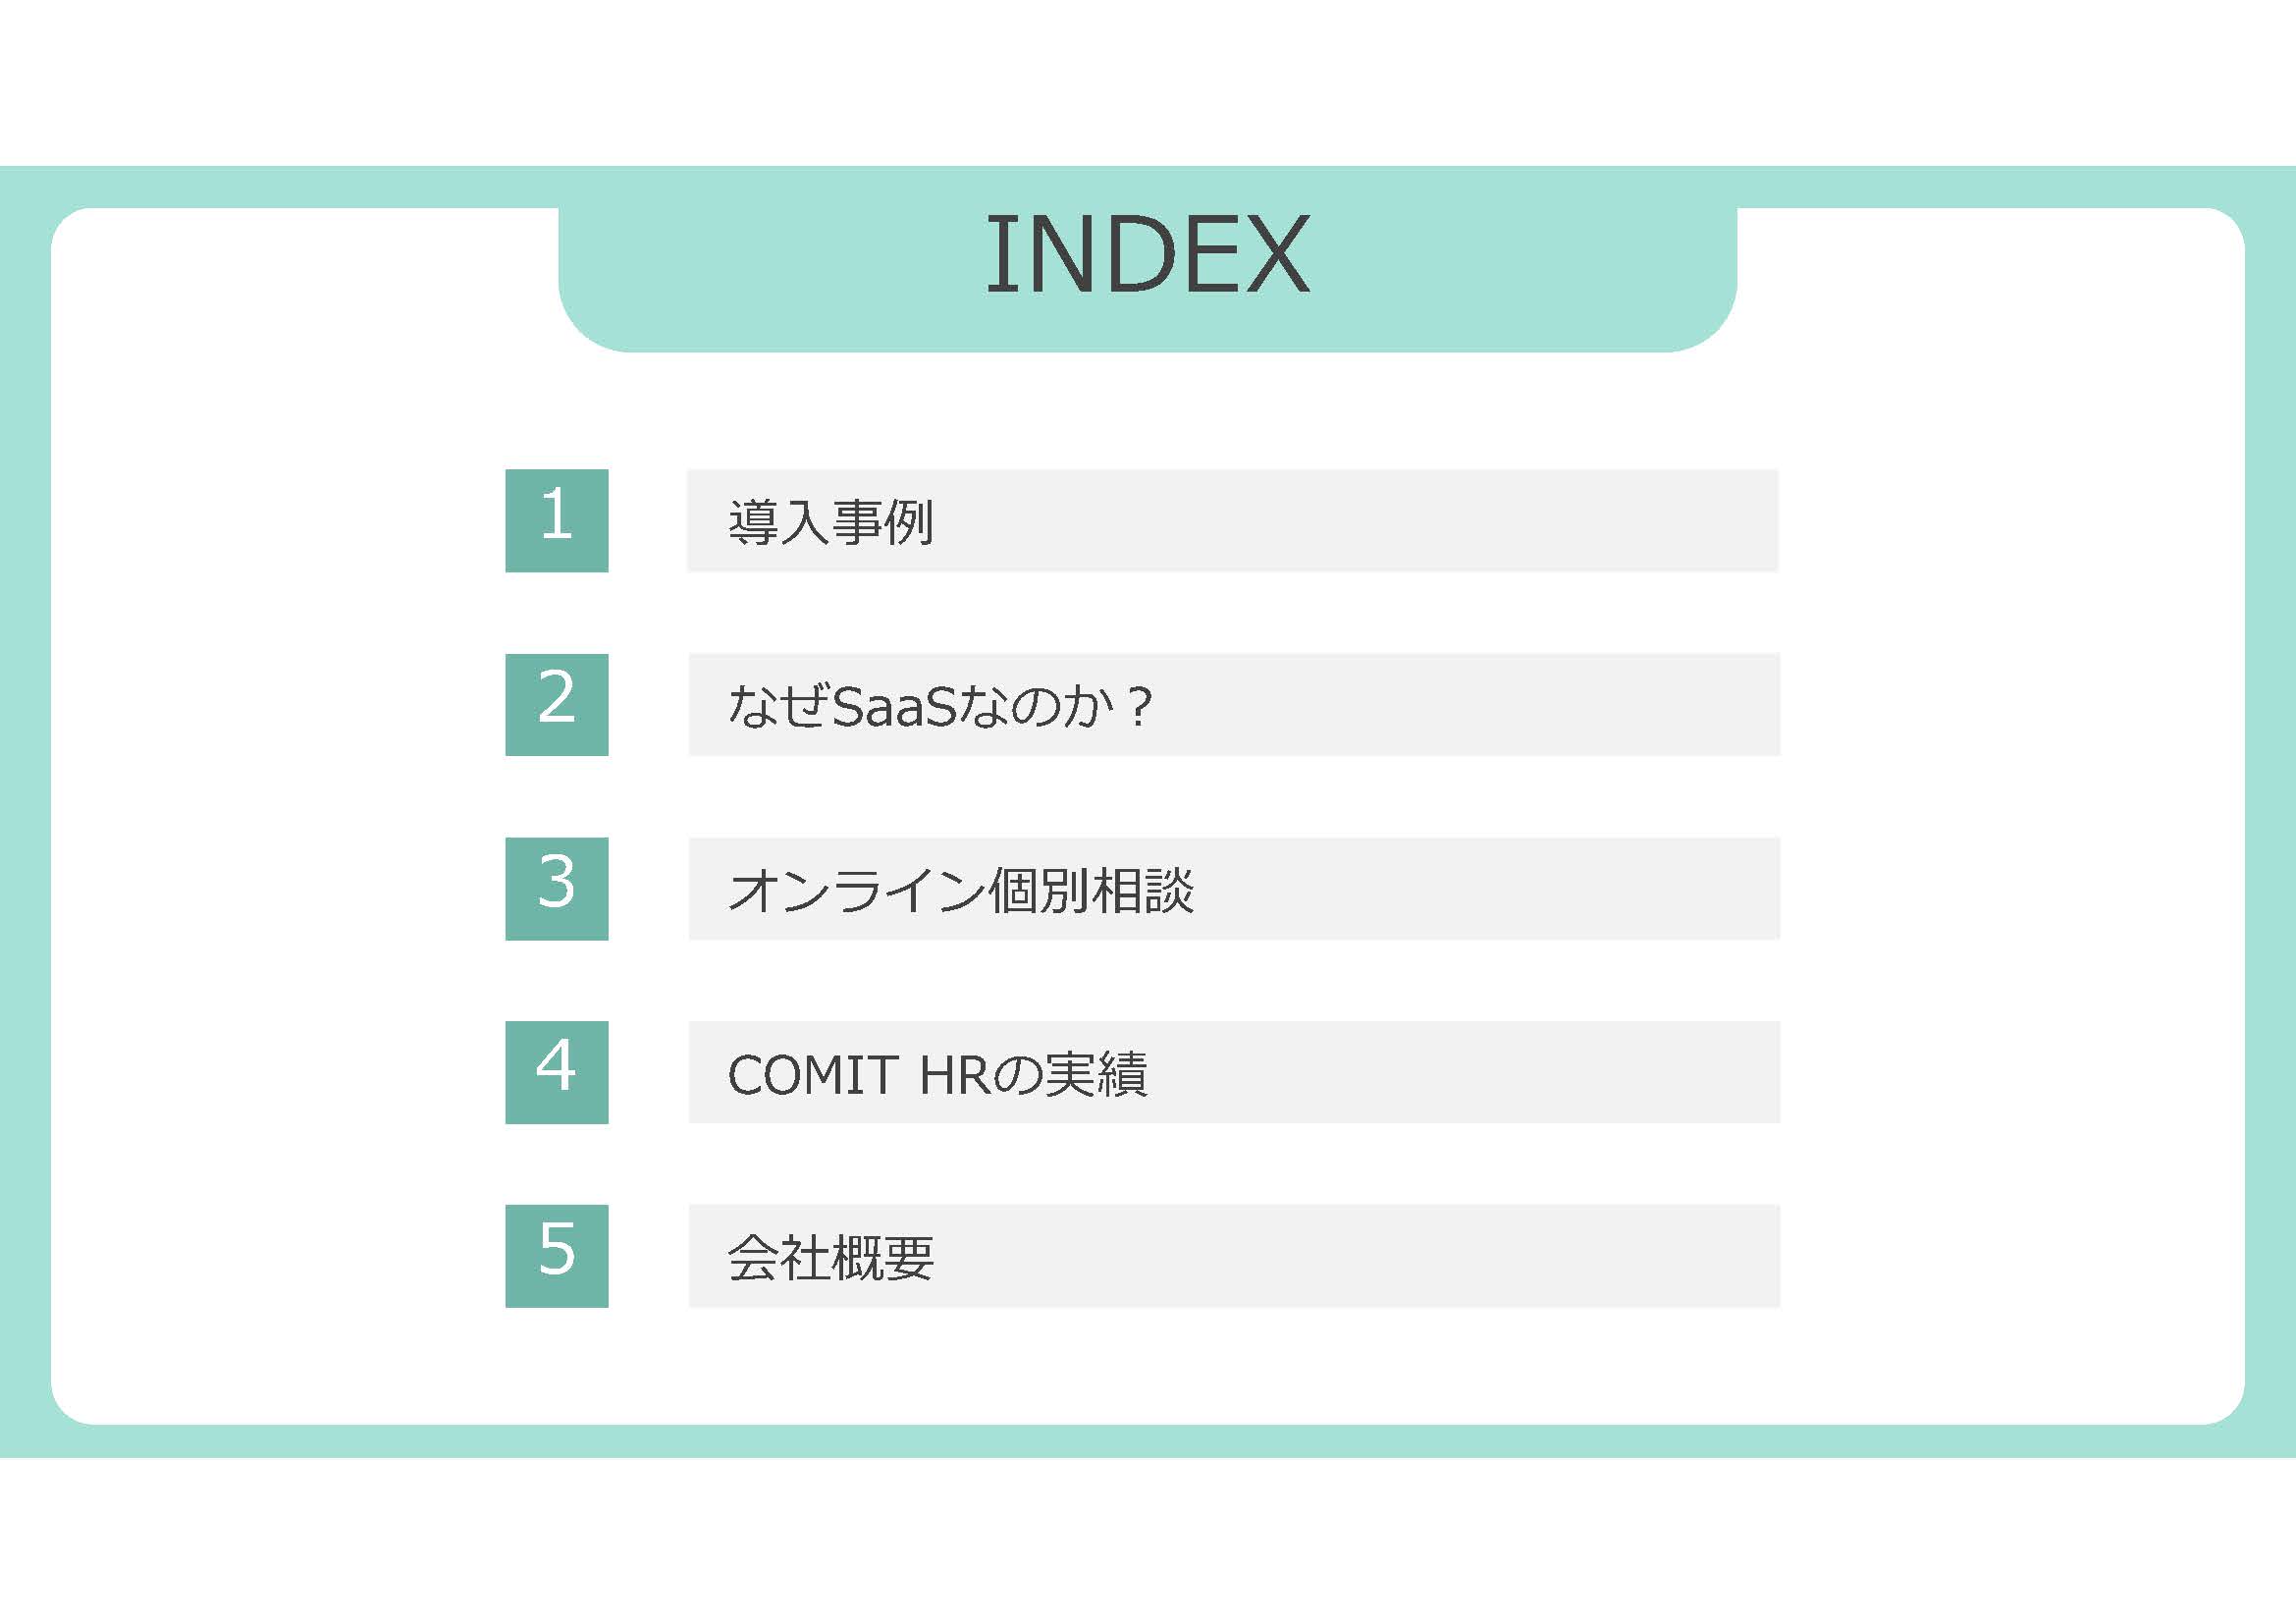Click the number 1 teal box
The height and width of the screenshot is (1624, 2296).
tap(556, 520)
